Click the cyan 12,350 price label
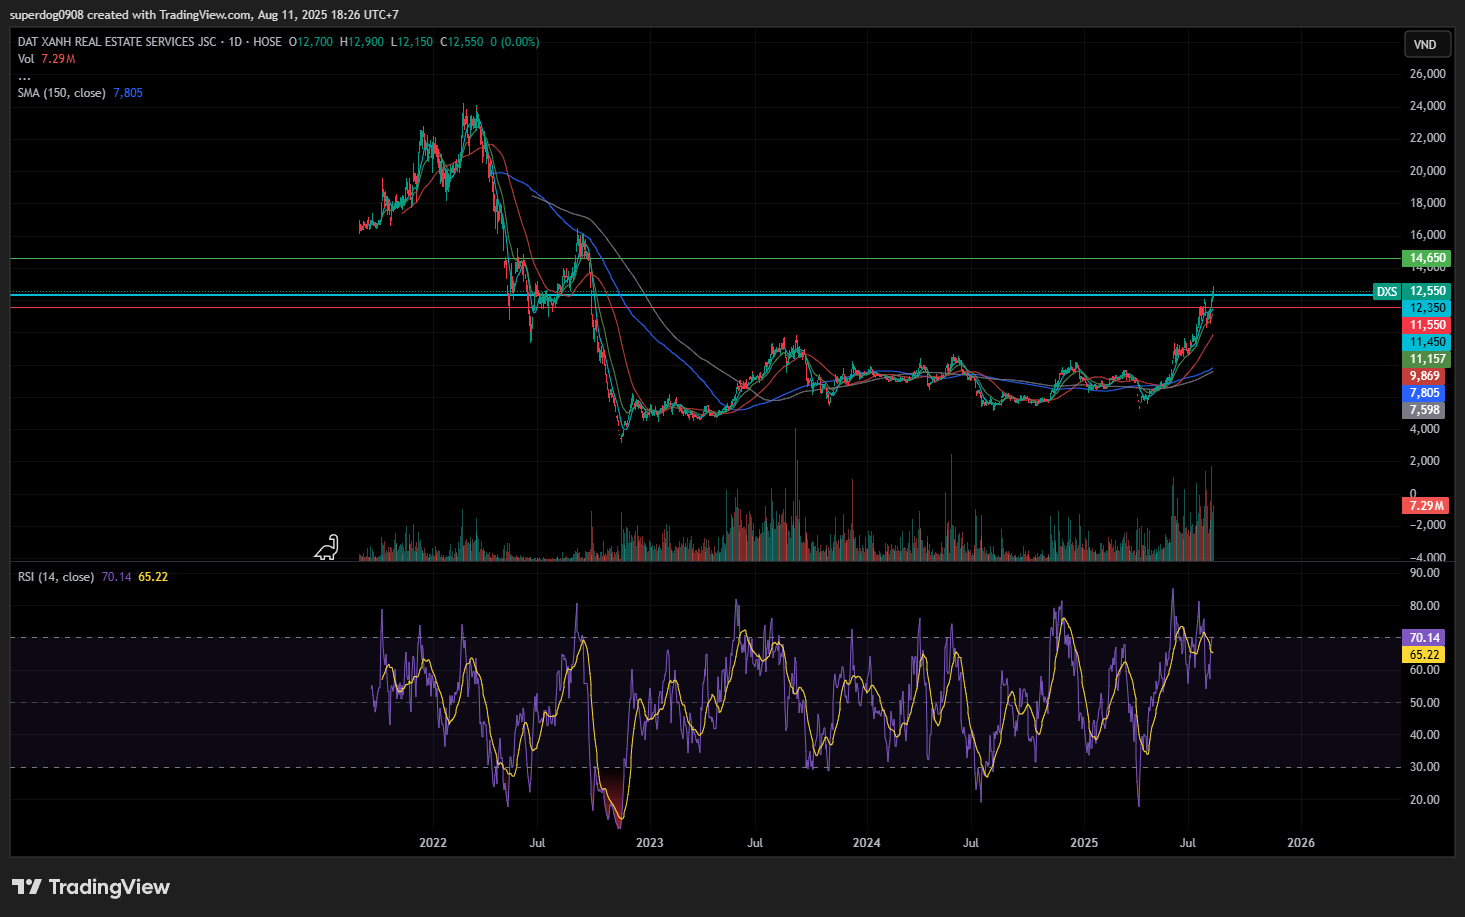 tap(1428, 308)
